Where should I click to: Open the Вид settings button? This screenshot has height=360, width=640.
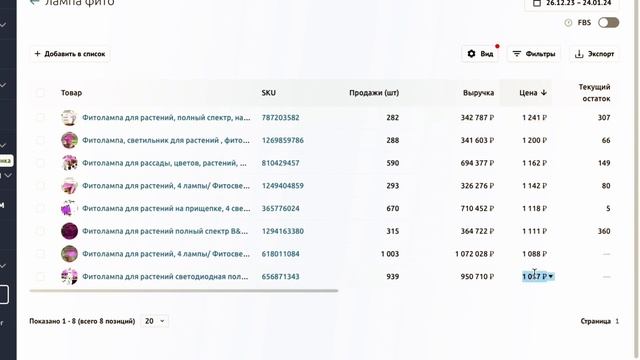[x=480, y=54]
